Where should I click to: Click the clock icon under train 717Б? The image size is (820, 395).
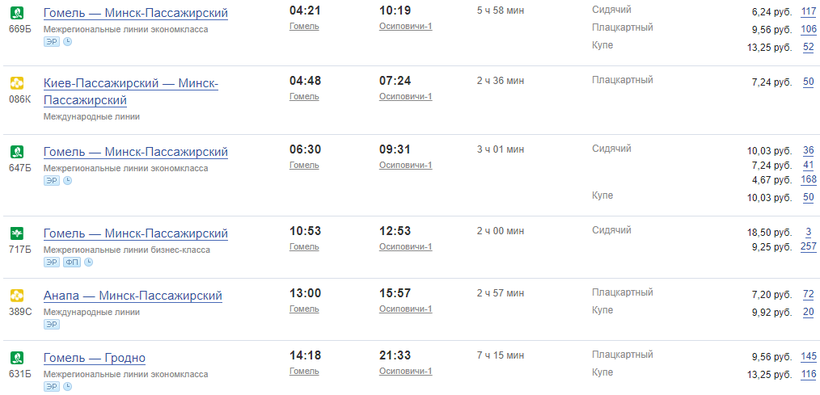coord(89,262)
